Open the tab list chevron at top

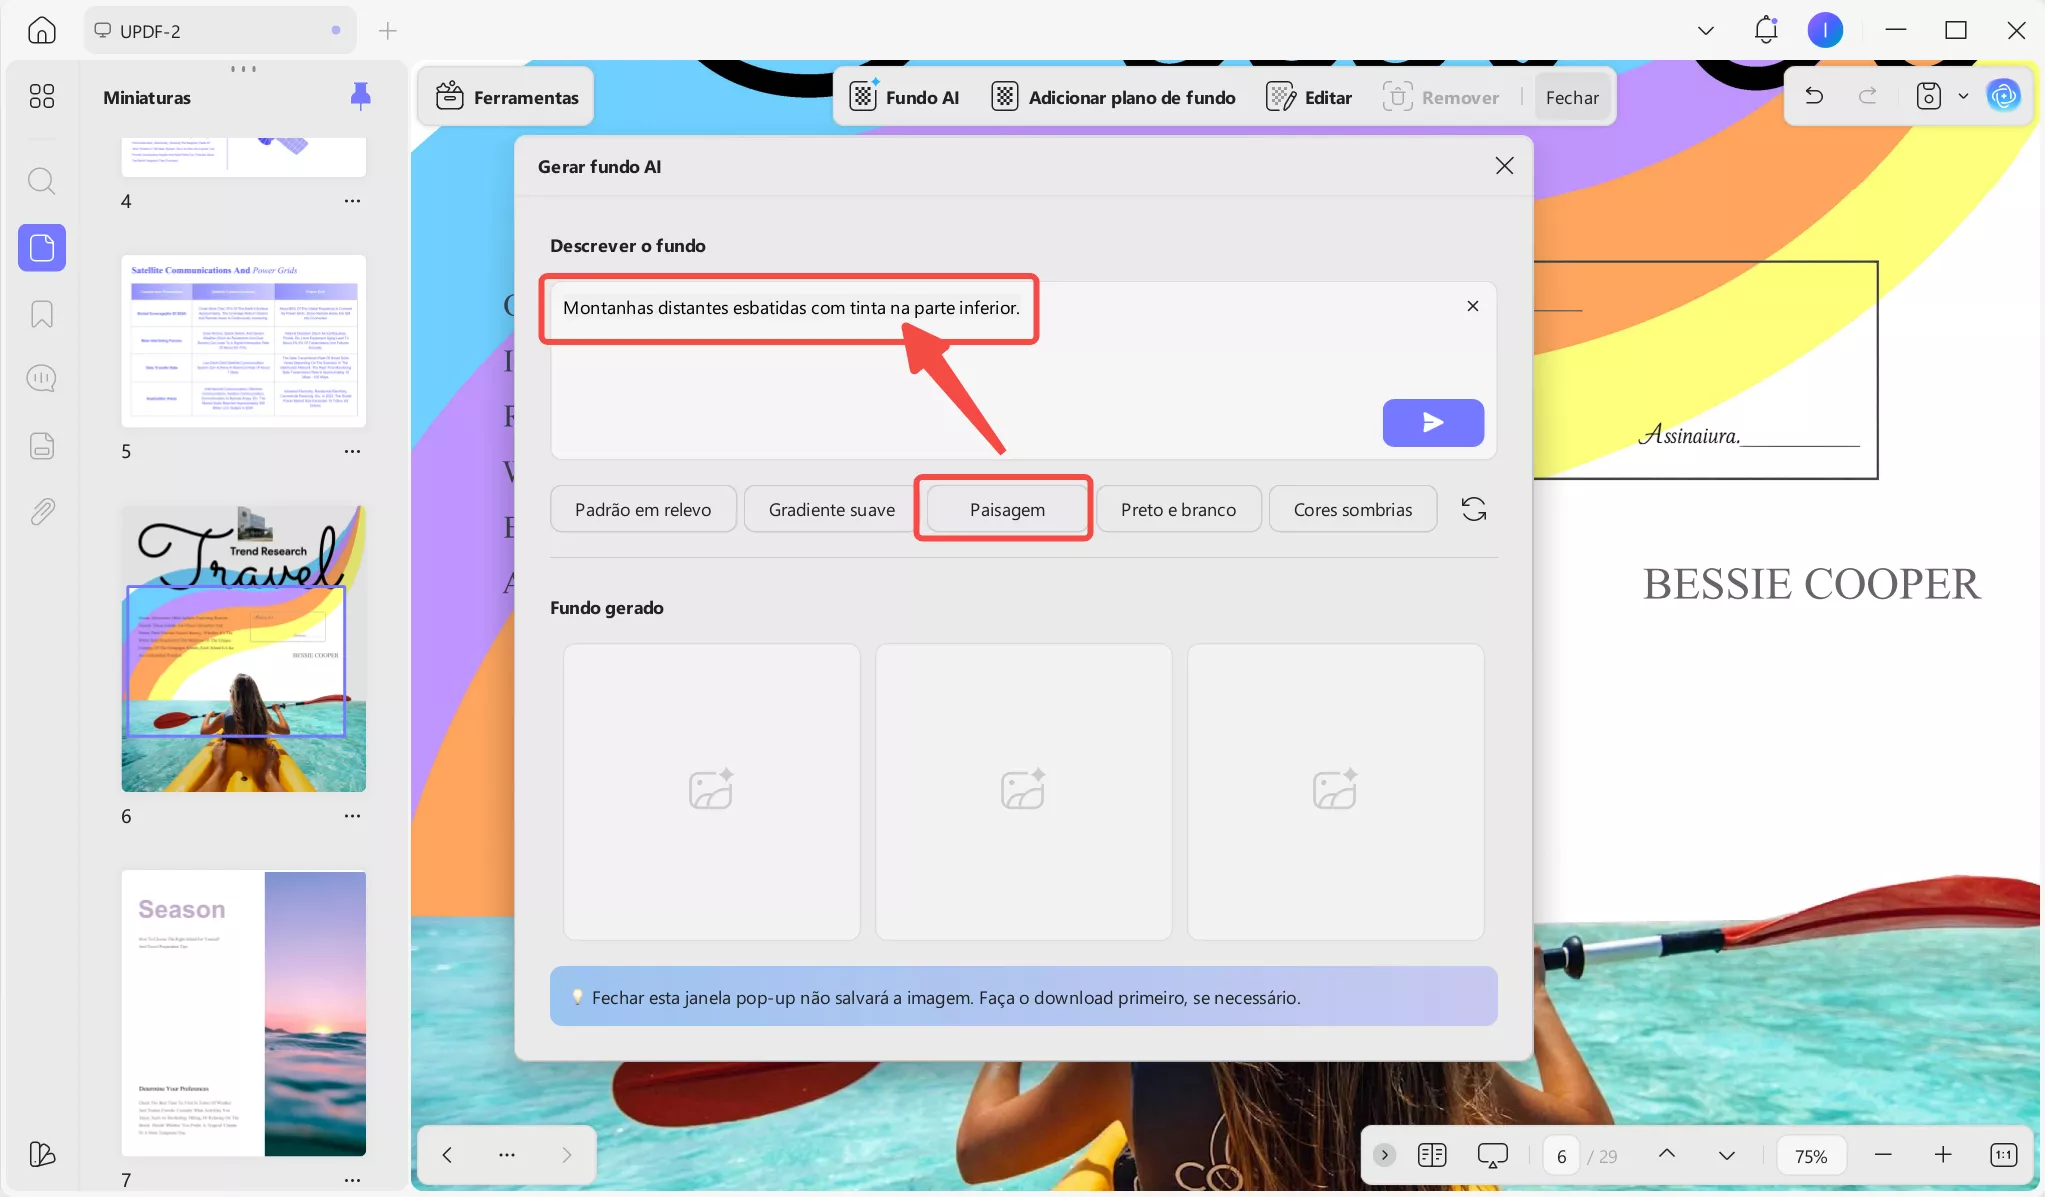click(x=1706, y=30)
